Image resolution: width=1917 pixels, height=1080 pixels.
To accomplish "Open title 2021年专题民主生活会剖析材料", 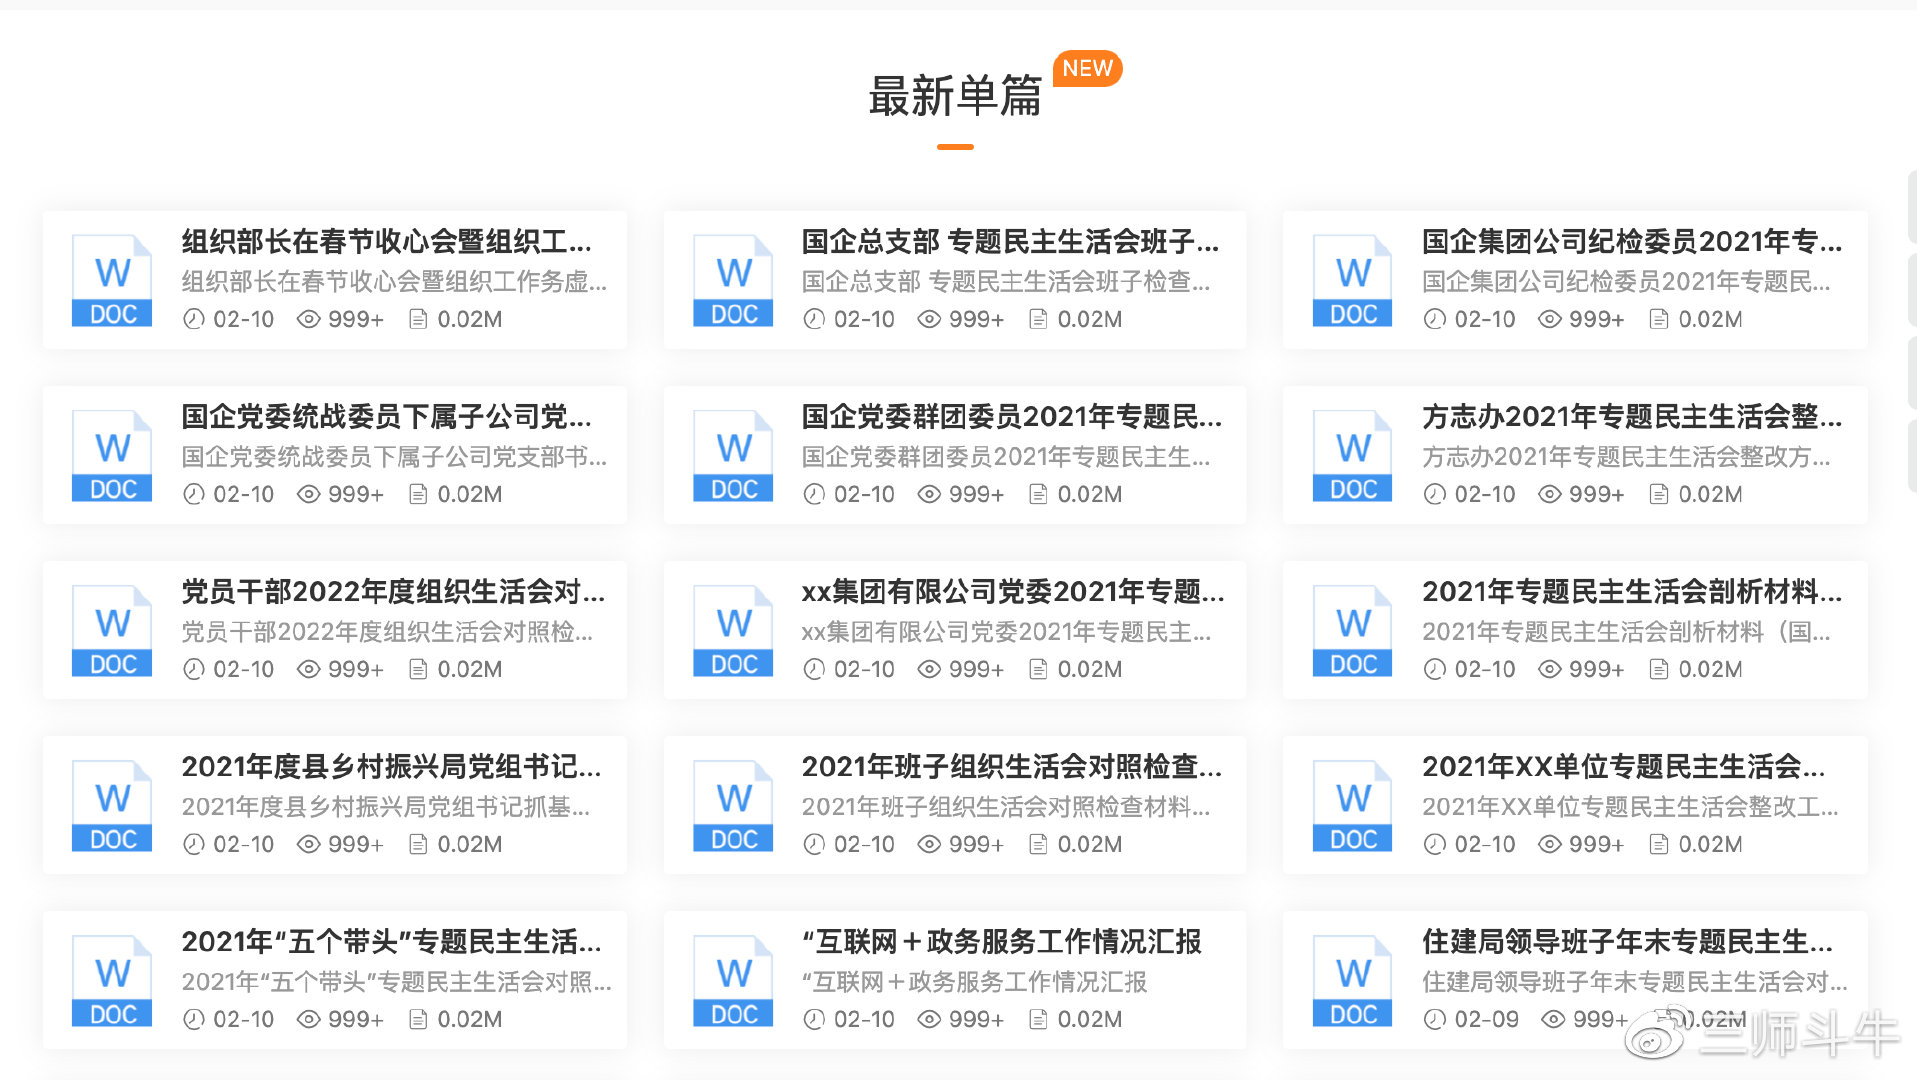I will coord(1631,592).
